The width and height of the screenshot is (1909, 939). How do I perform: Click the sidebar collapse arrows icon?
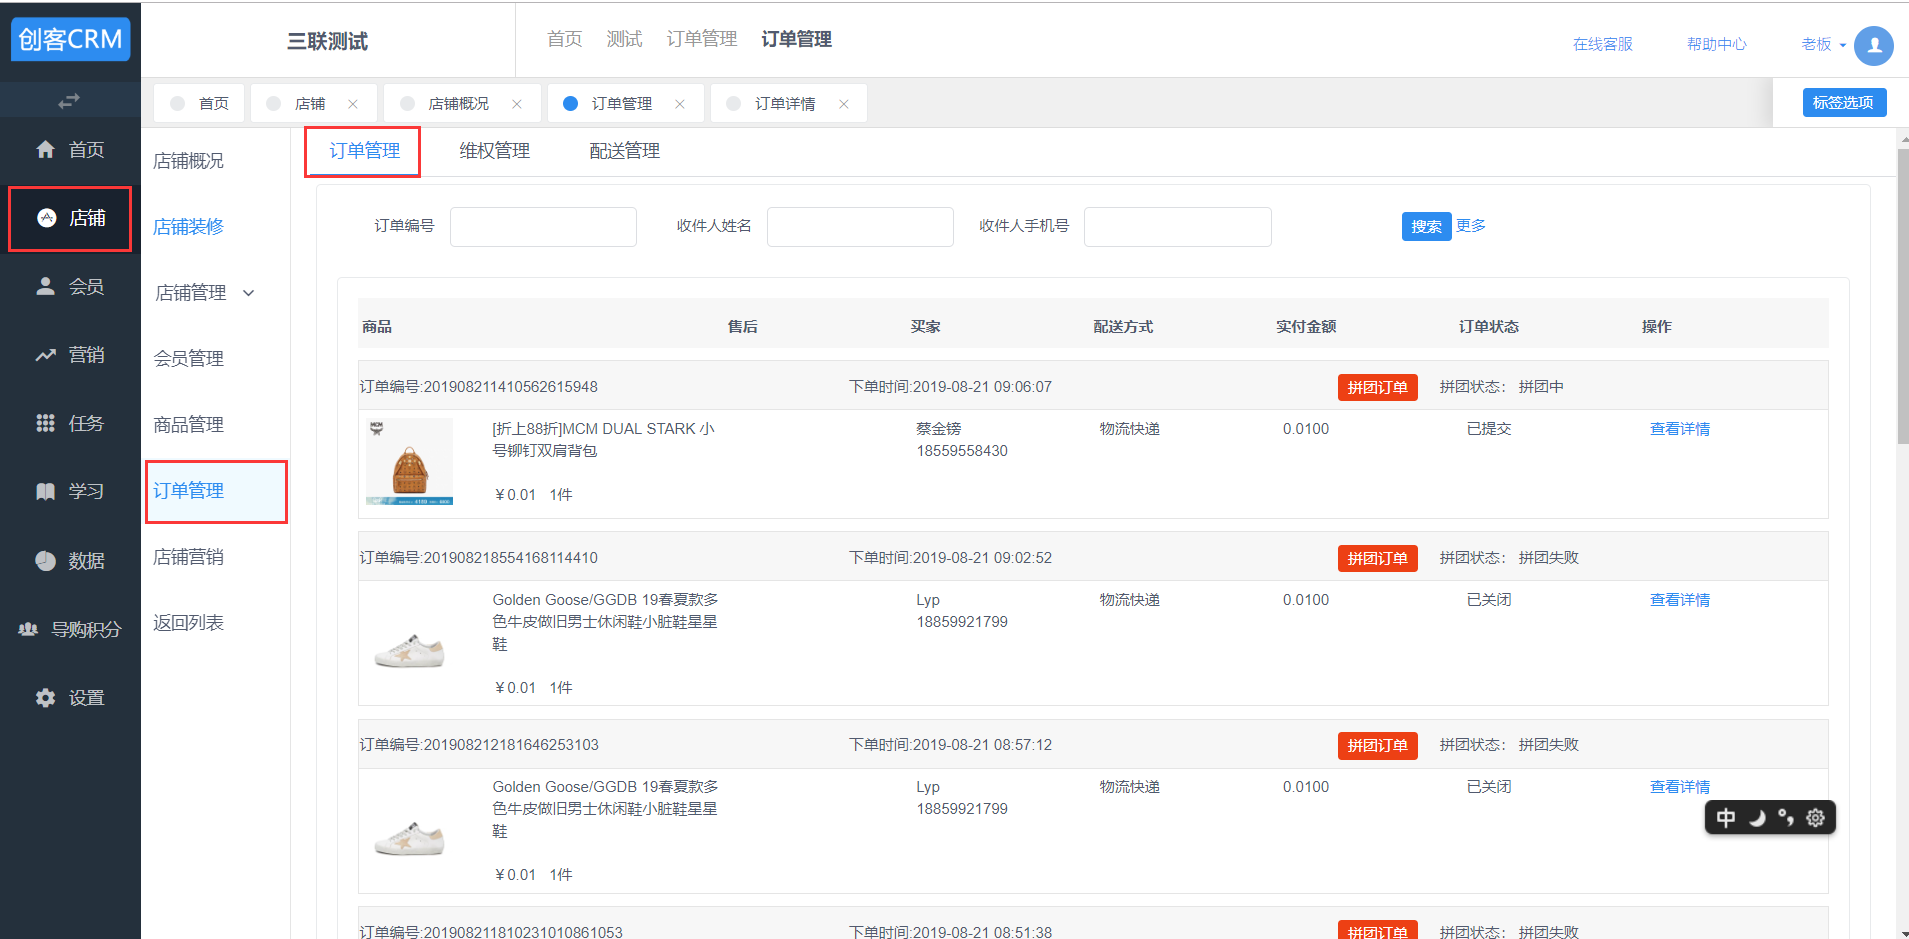(68, 101)
